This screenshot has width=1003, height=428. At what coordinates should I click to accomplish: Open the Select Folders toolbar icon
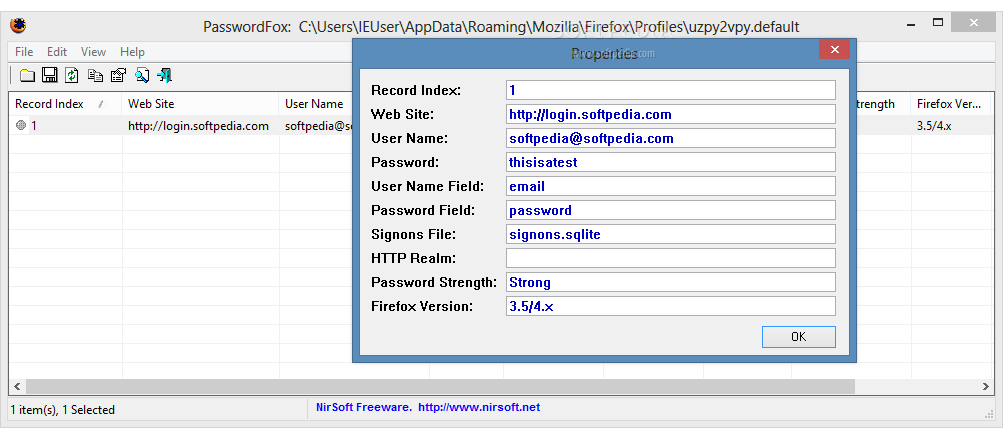[x=27, y=75]
